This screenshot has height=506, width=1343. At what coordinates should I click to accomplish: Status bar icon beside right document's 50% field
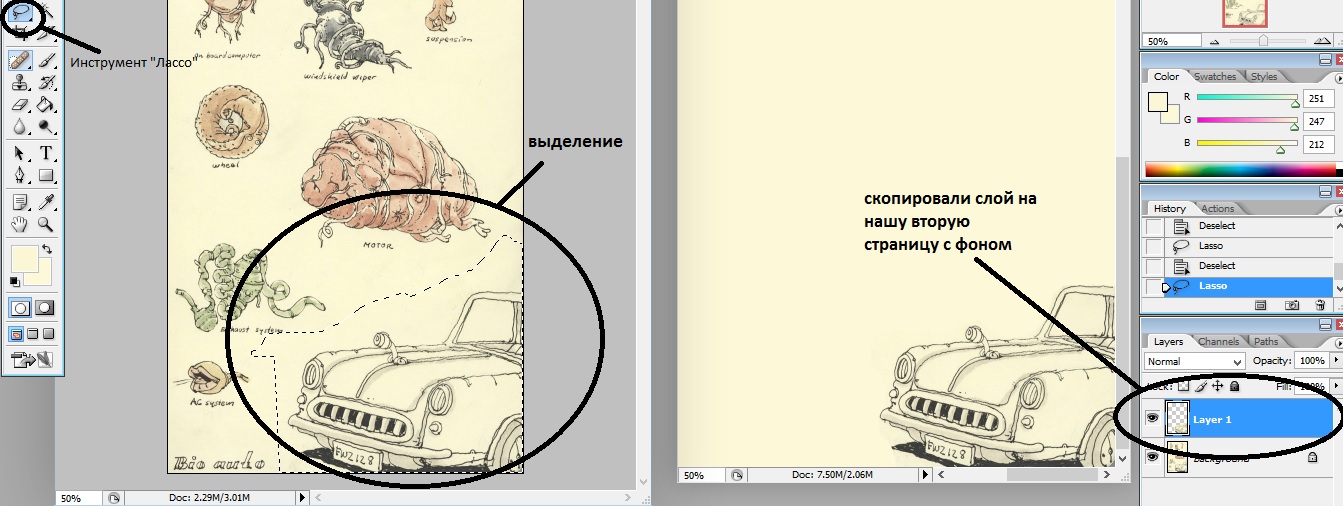736,476
